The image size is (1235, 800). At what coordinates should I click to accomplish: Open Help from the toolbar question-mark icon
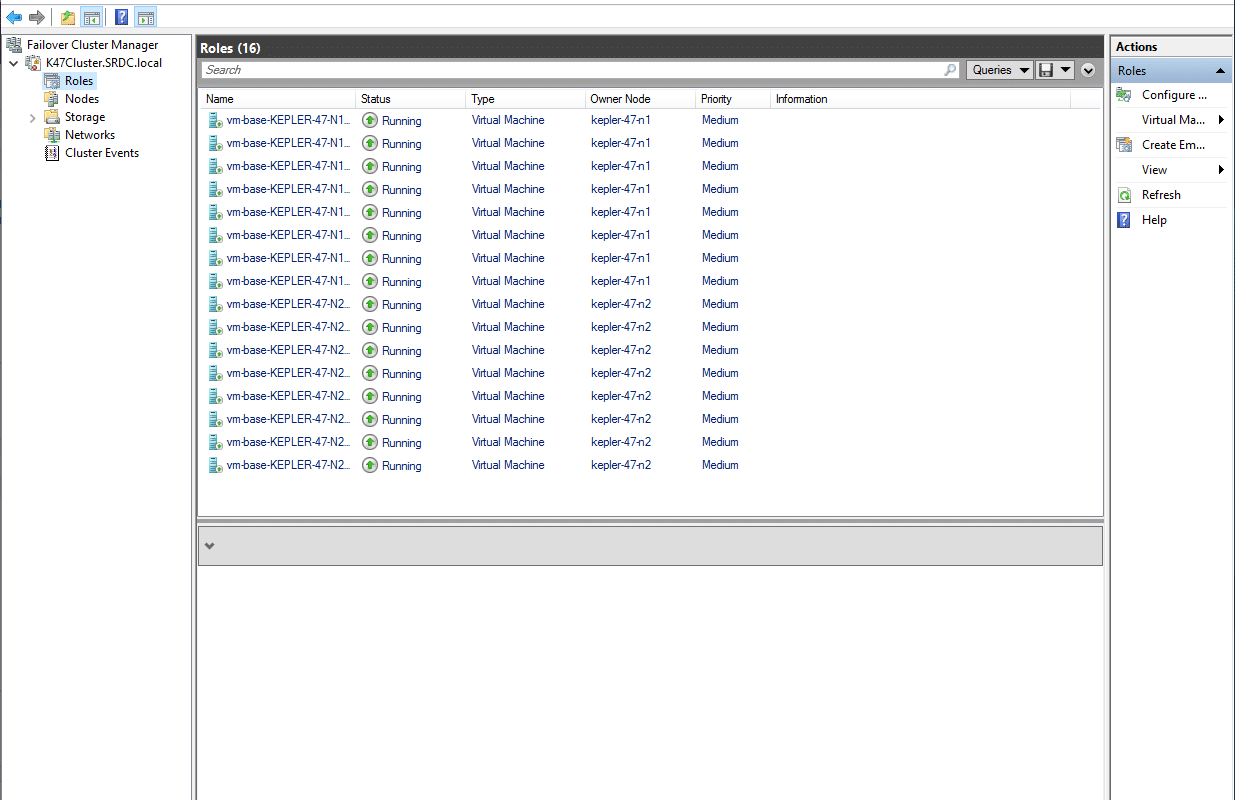pyautogui.click(x=121, y=17)
